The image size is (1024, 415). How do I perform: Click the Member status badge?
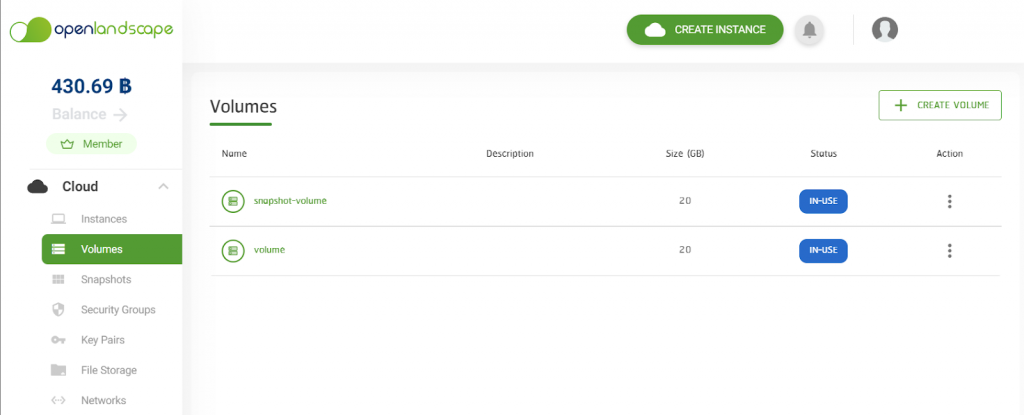[91, 144]
